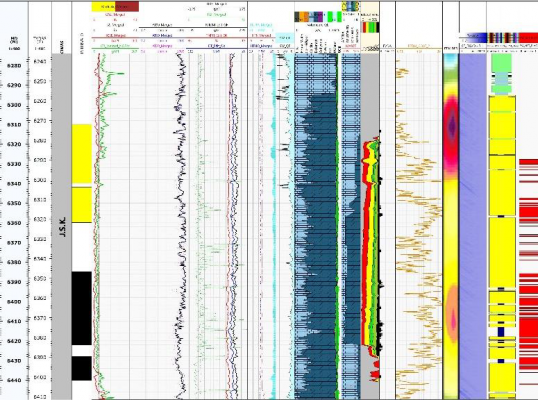Select the lavender image track
538x400 pixels.
473,226
